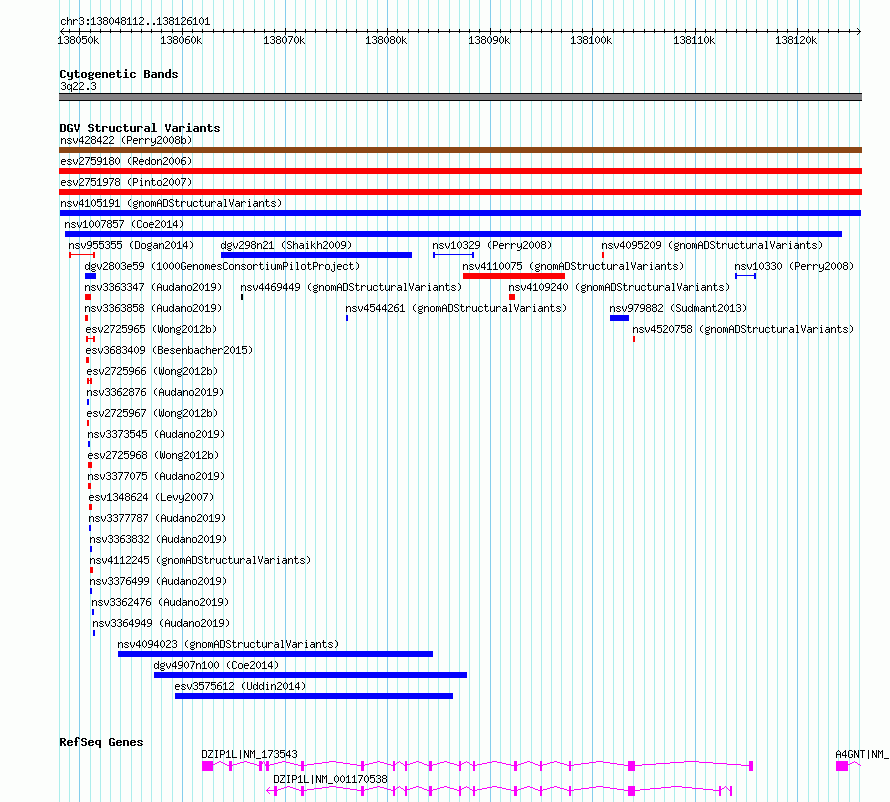
Task: Click the DGV Structural Variants track title
Action: [x=140, y=128]
